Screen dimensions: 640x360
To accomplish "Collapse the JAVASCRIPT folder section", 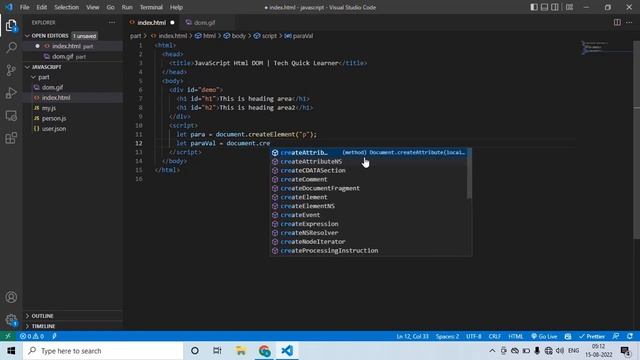I will click(46, 67).
